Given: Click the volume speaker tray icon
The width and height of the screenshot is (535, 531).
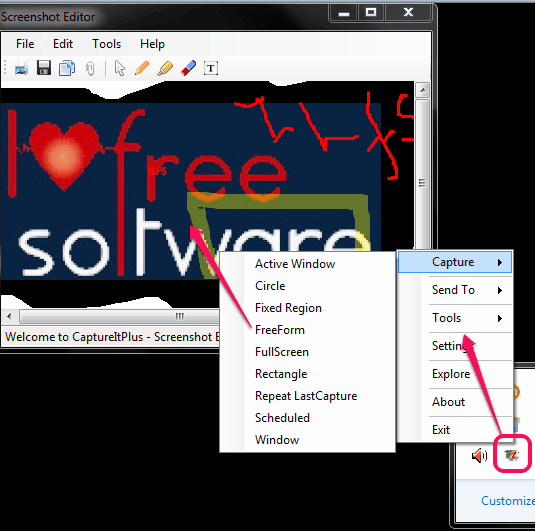Looking at the screenshot, I should point(479,455).
